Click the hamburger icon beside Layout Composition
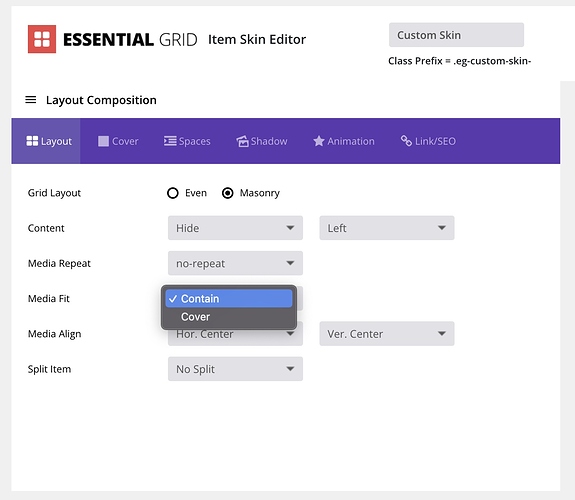This screenshot has width=575, height=500. coord(30,100)
